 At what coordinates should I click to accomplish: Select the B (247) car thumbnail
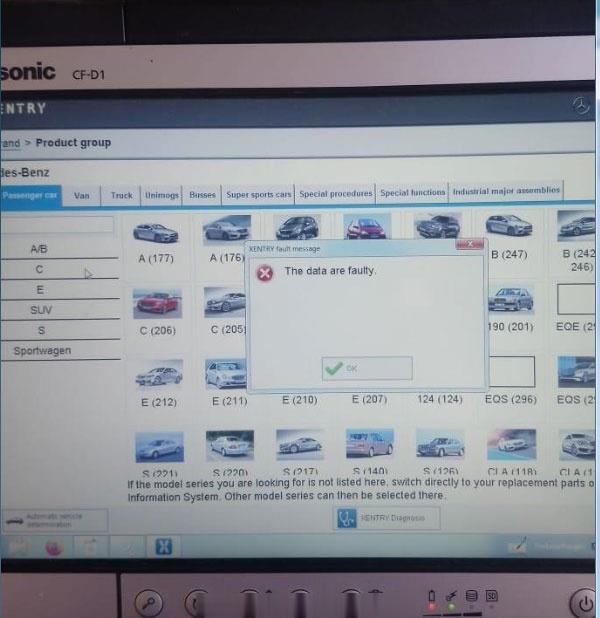509,226
